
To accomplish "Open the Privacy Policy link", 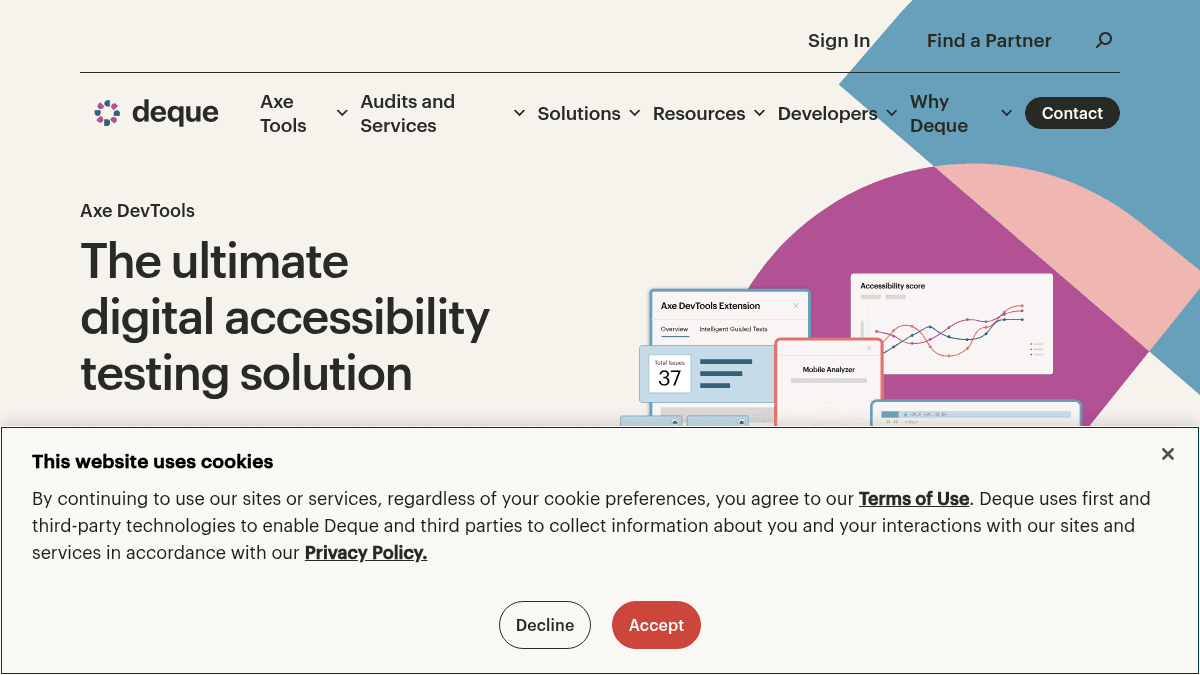I will pyautogui.click(x=366, y=553).
